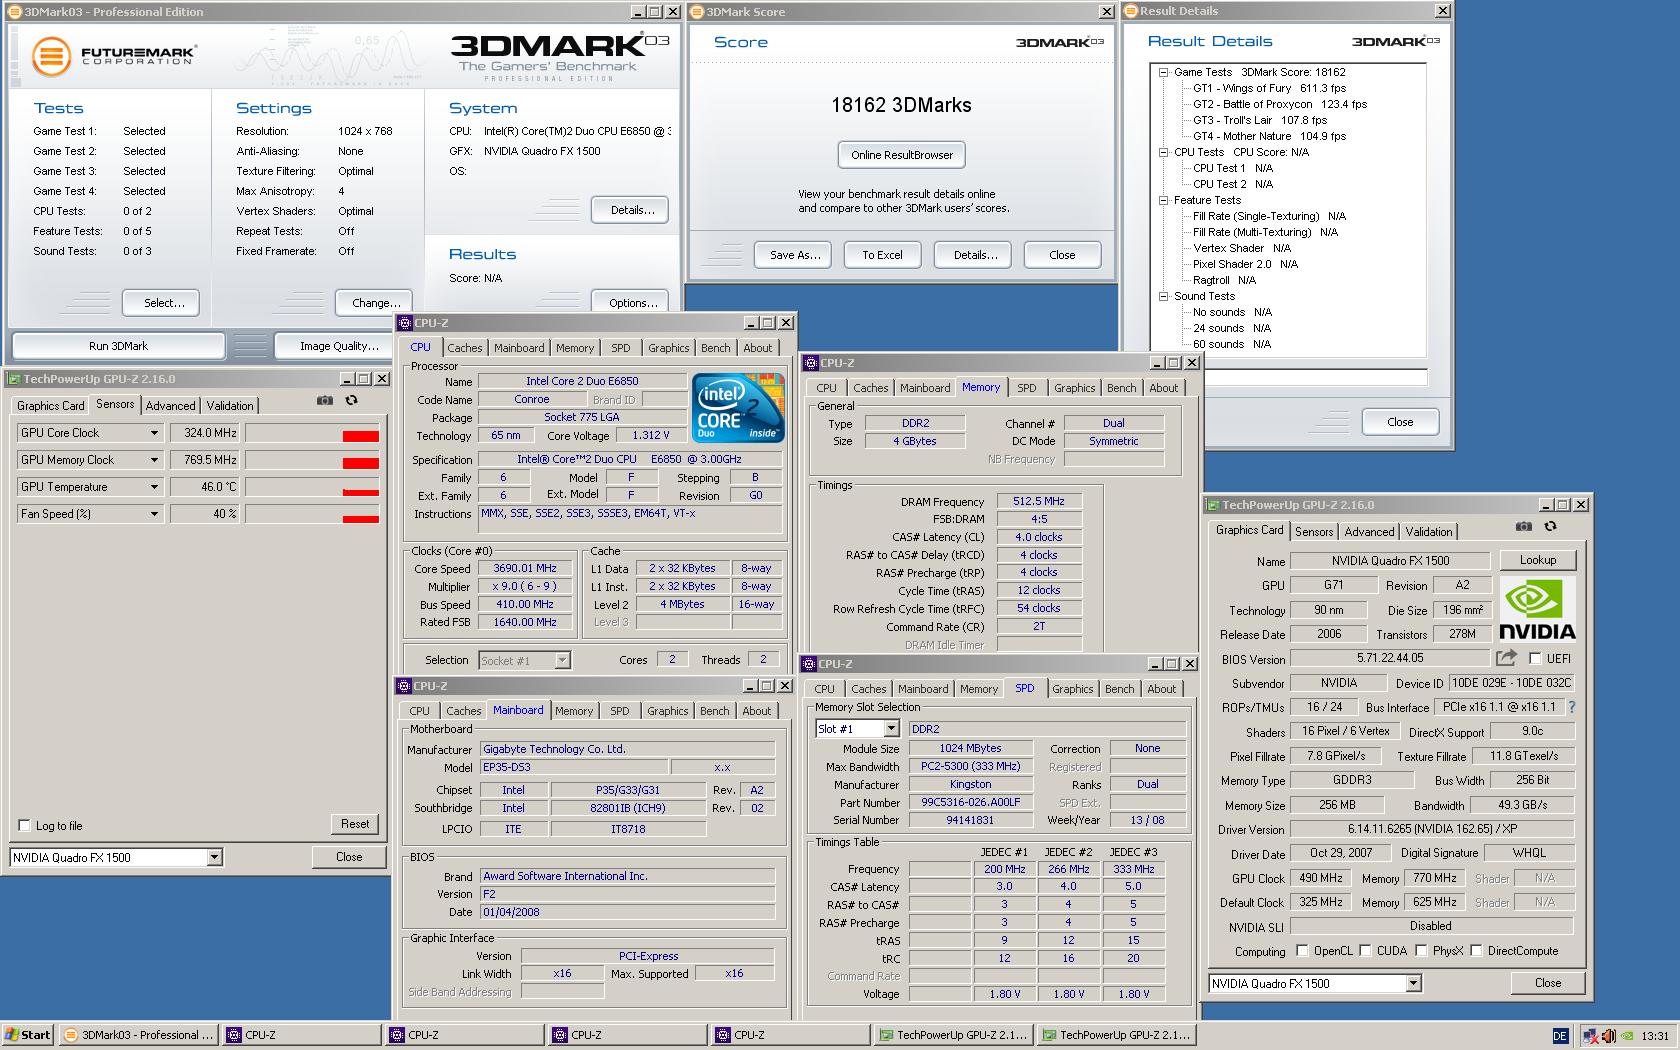The width and height of the screenshot is (1680, 1050).
Task: Click the Change... settings button
Action: tap(376, 303)
